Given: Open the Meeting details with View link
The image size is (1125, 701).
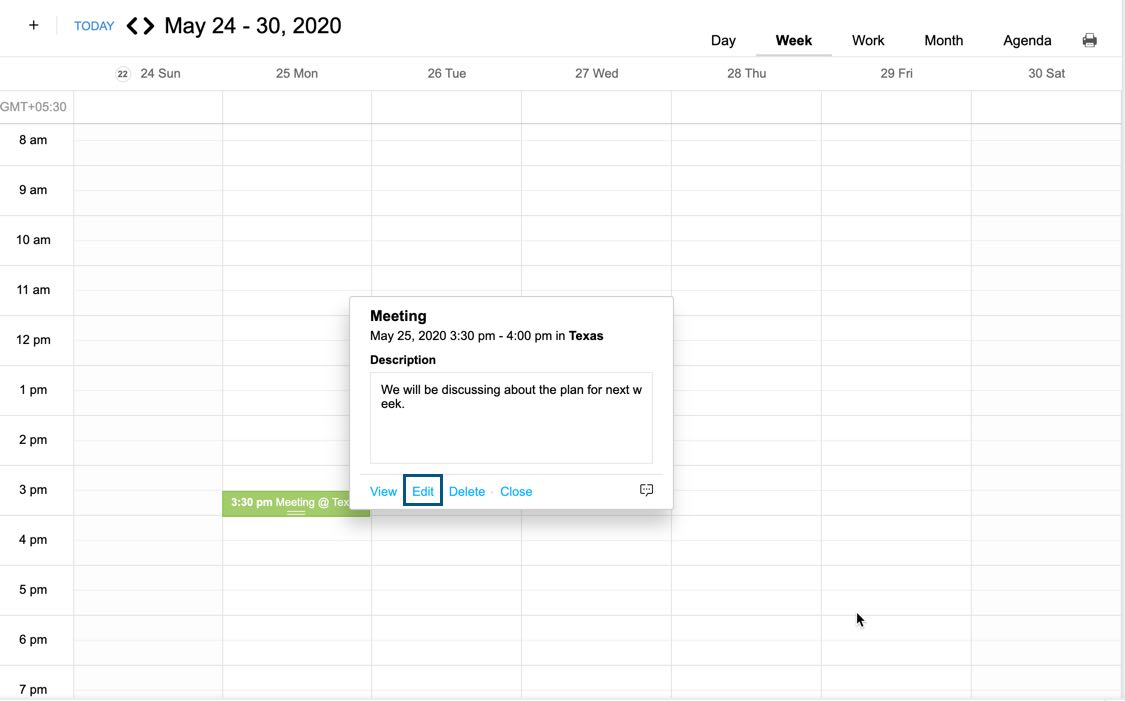Looking at the screenshot, I should tap(383, 491).
